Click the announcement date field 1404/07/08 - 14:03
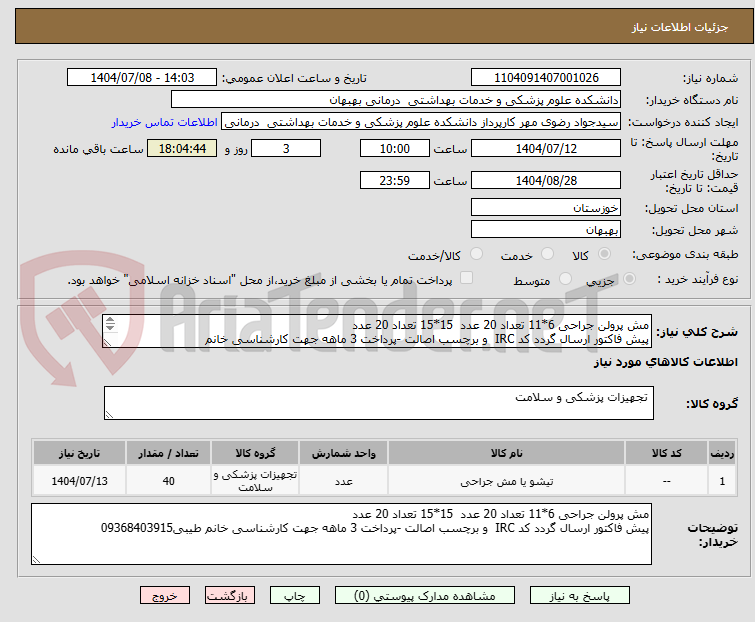 point(142,78)
